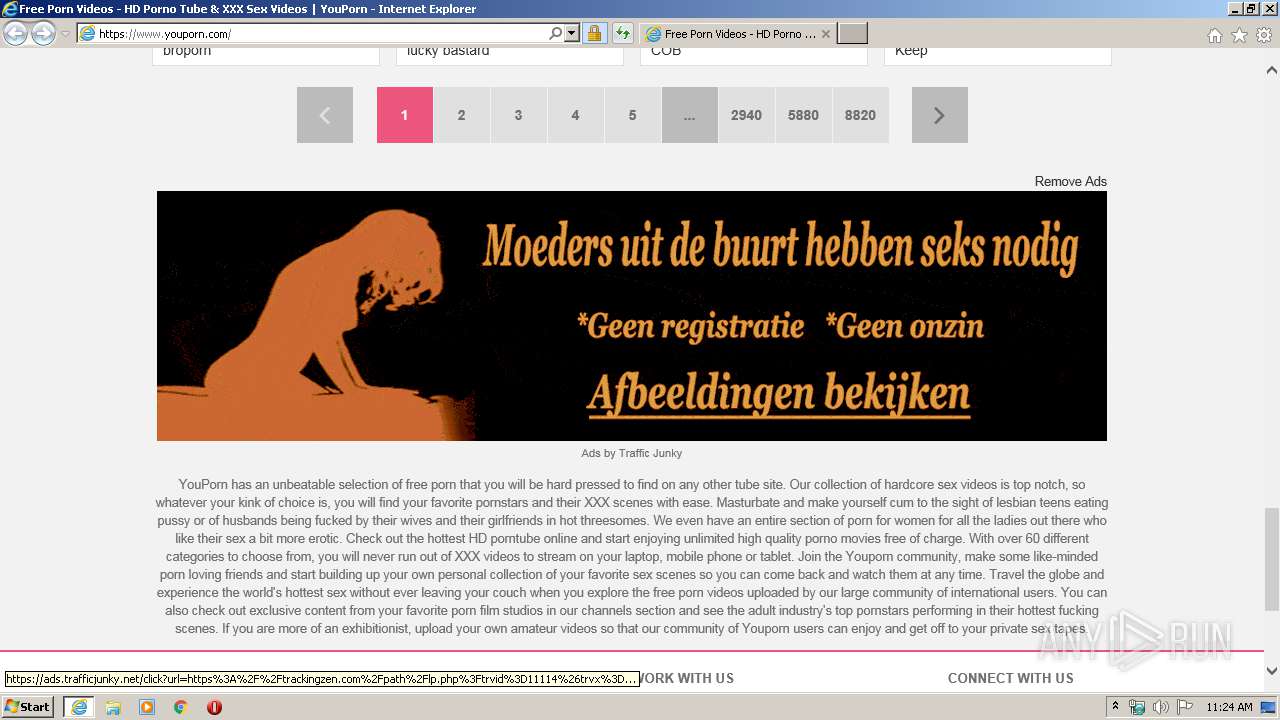The height and width of the screenshot is (720, 1280).
Task: Click the red Opera taskbar icon
Action: [x=214, y=707]
